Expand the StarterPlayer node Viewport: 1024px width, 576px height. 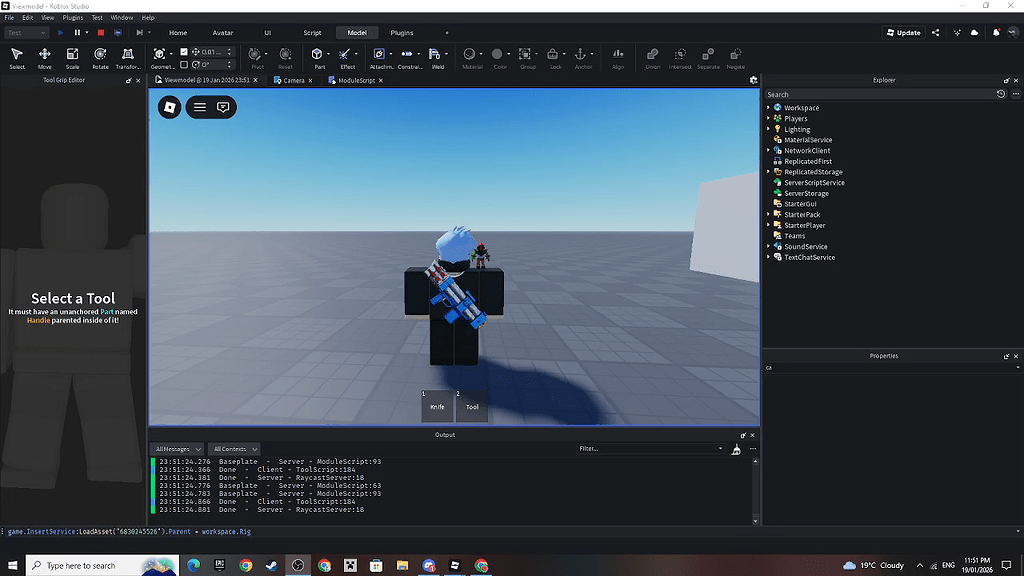(769, 225)
